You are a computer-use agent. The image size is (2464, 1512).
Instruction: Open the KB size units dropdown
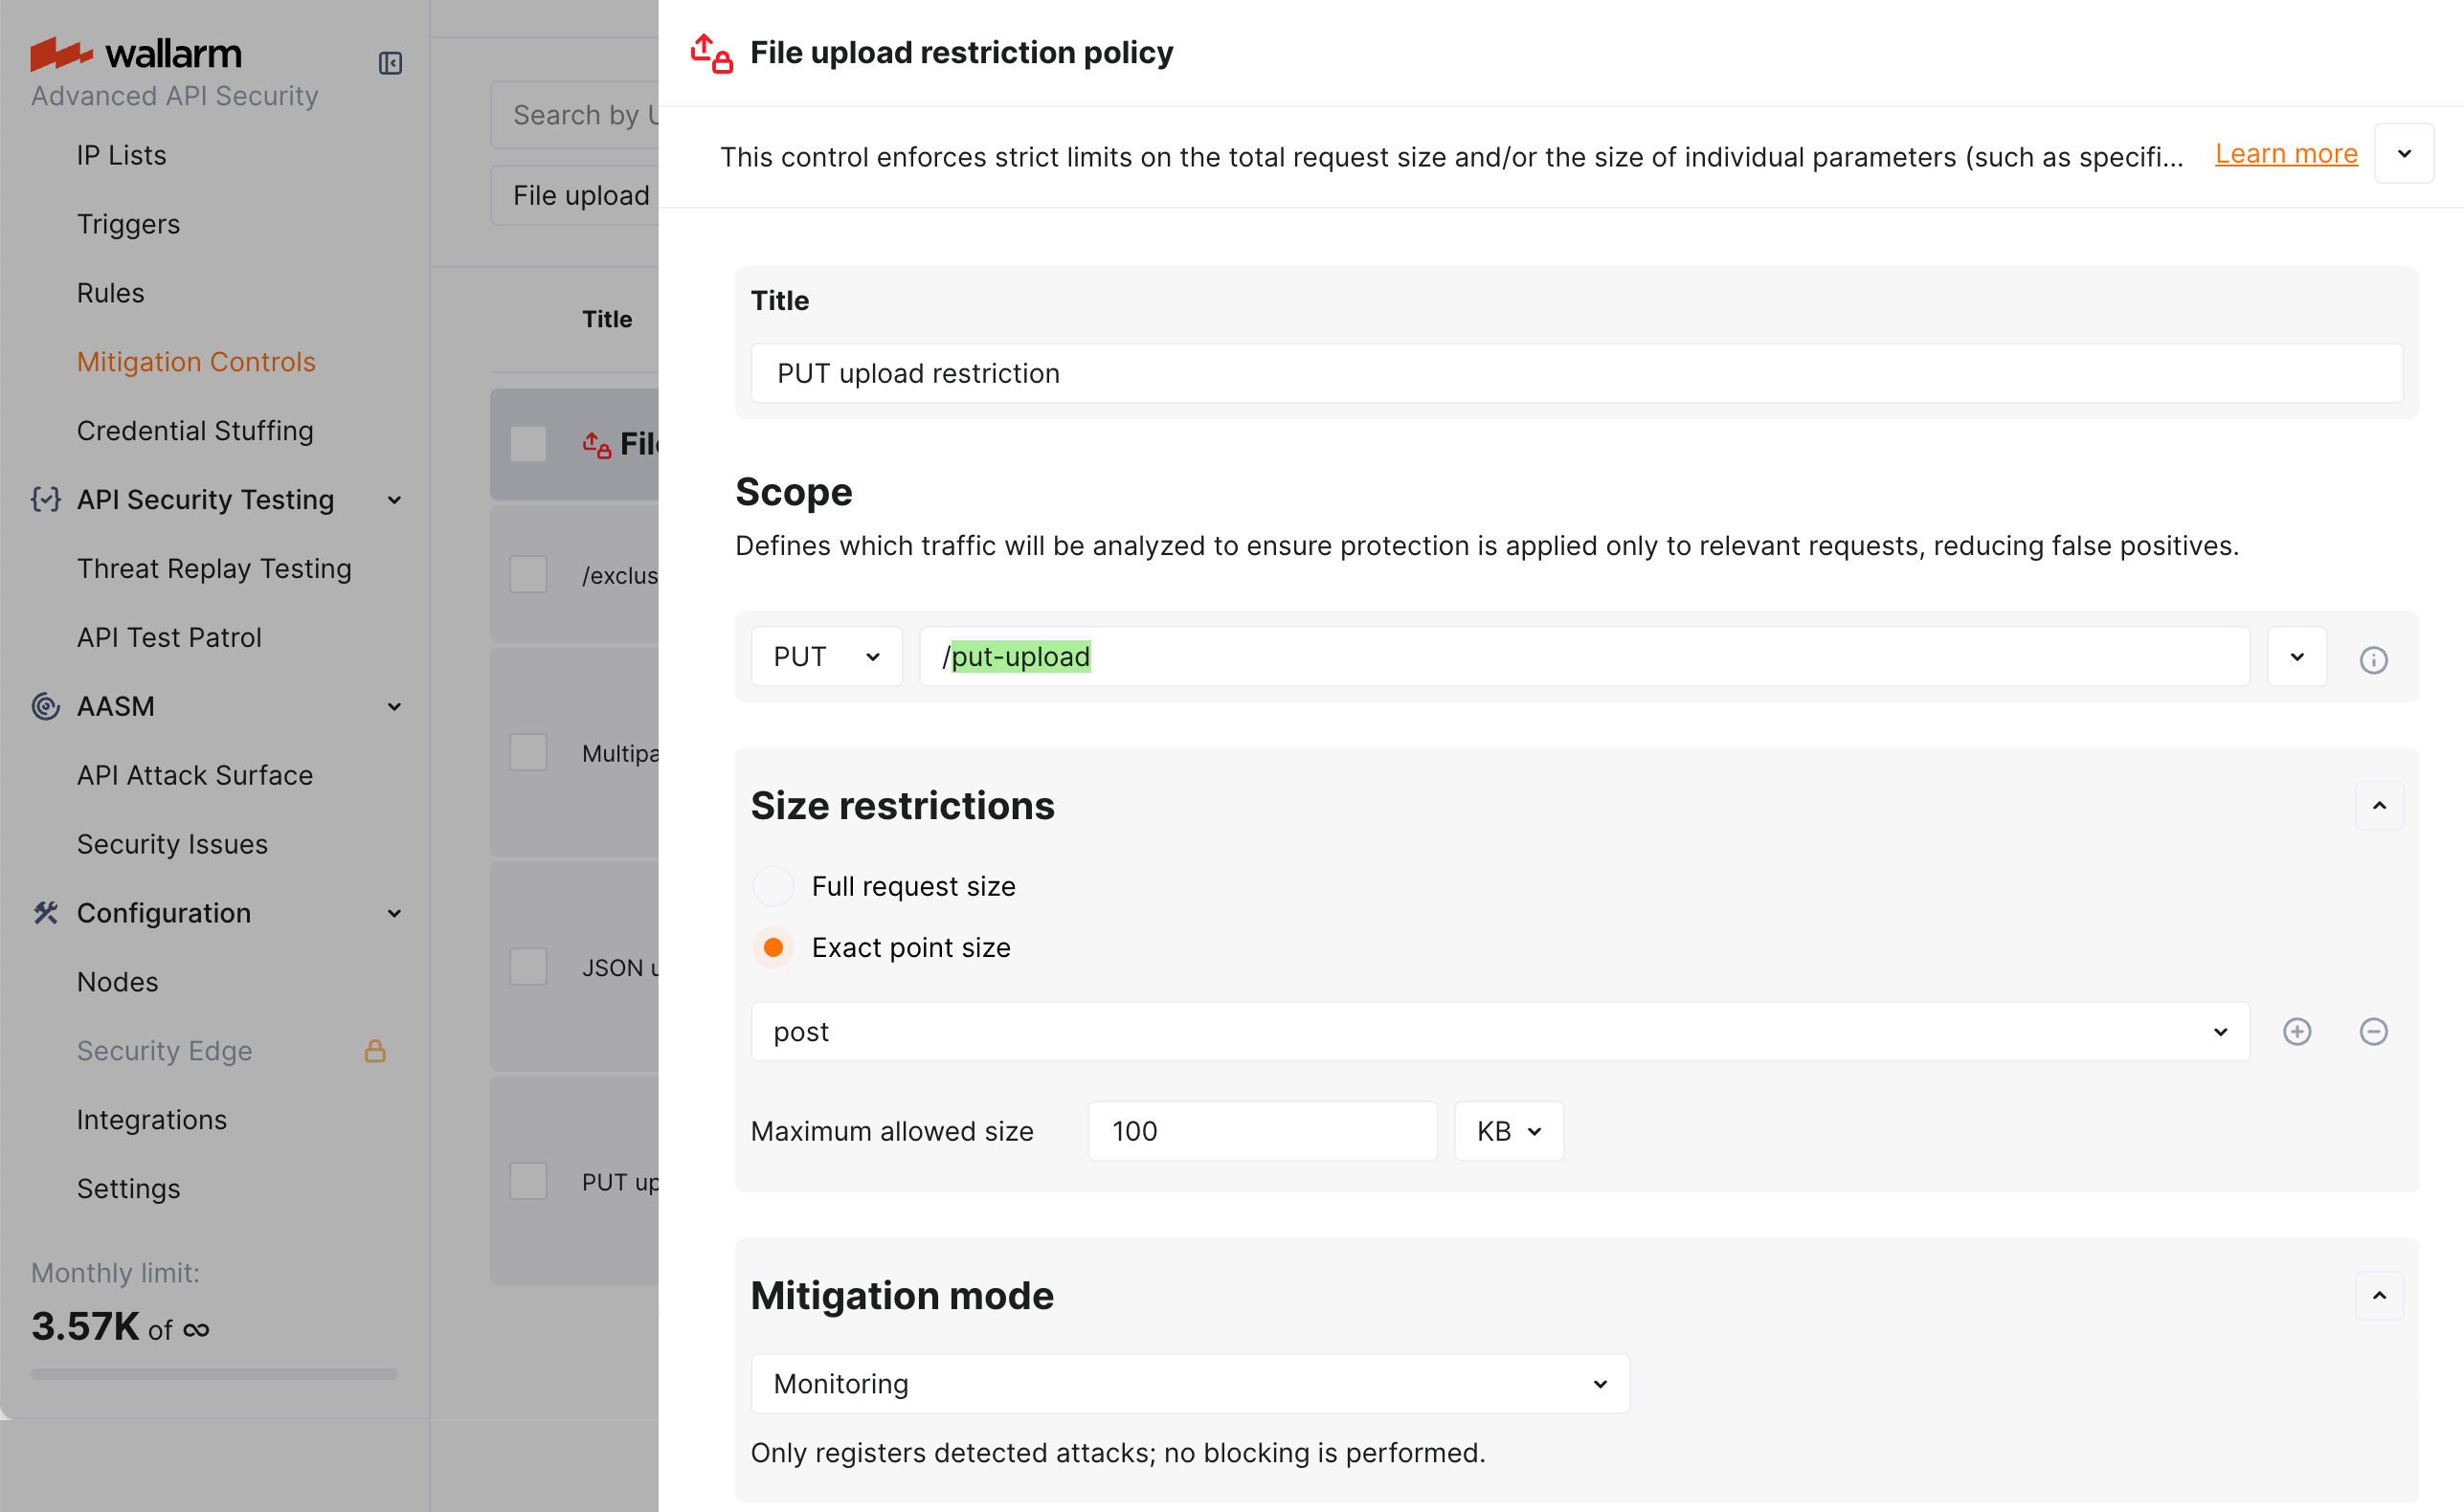point(1508,1131)
